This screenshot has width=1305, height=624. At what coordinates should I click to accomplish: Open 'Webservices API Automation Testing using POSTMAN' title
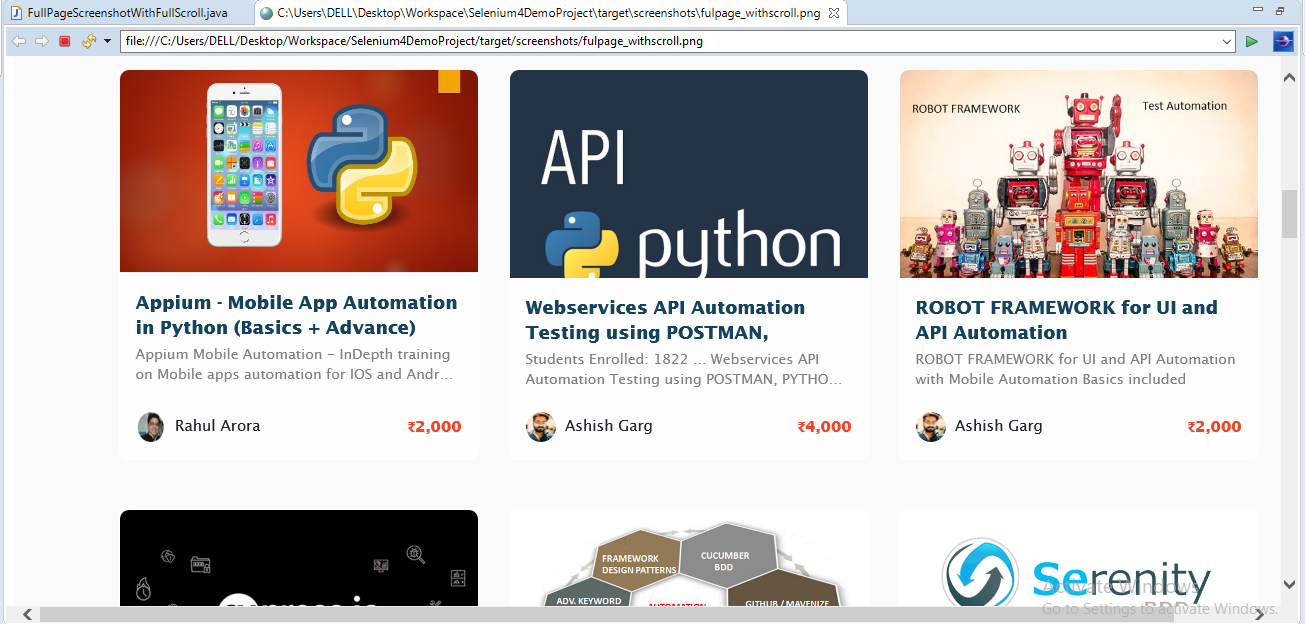[x=665, y=320]
